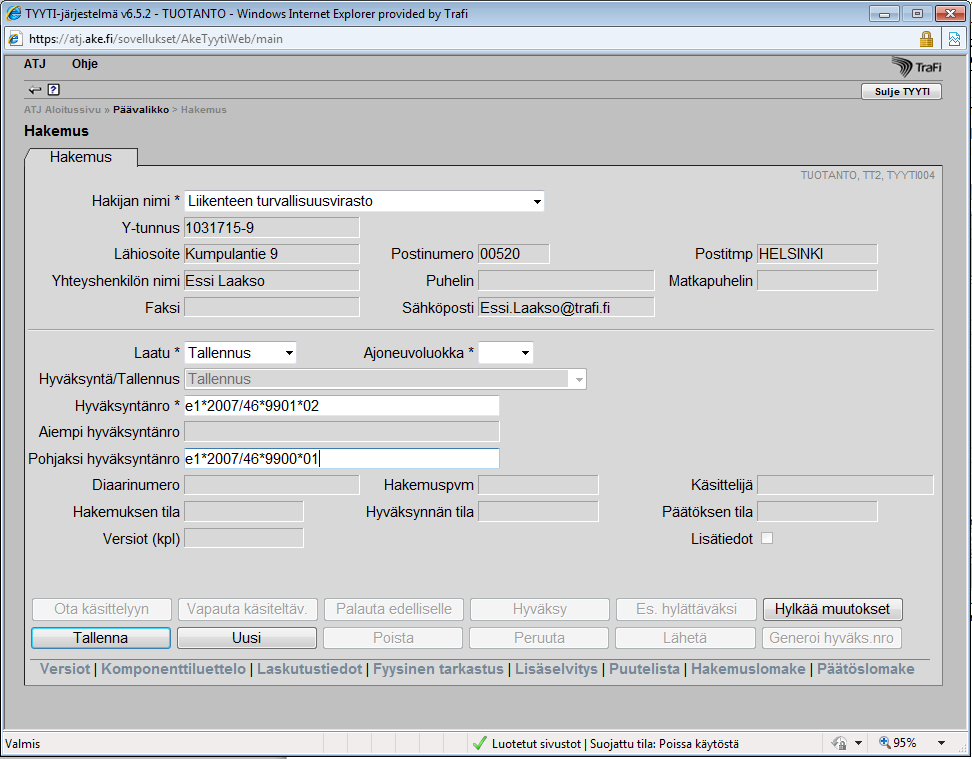Click the Matkapuhelin field

817,281
